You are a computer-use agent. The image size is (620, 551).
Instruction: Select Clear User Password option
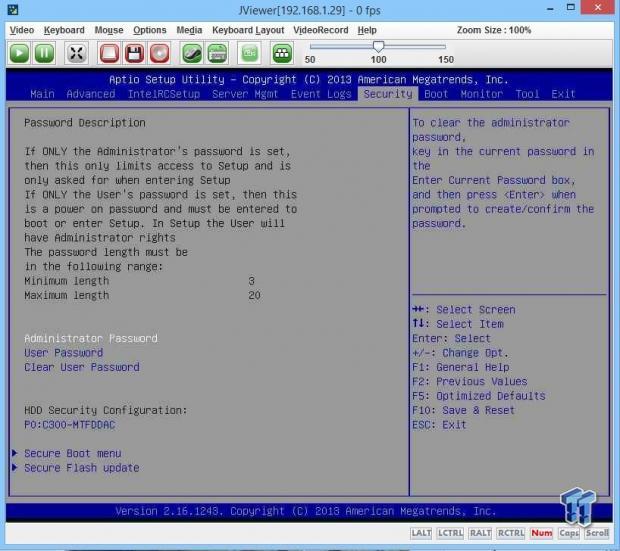coord(82,367)
